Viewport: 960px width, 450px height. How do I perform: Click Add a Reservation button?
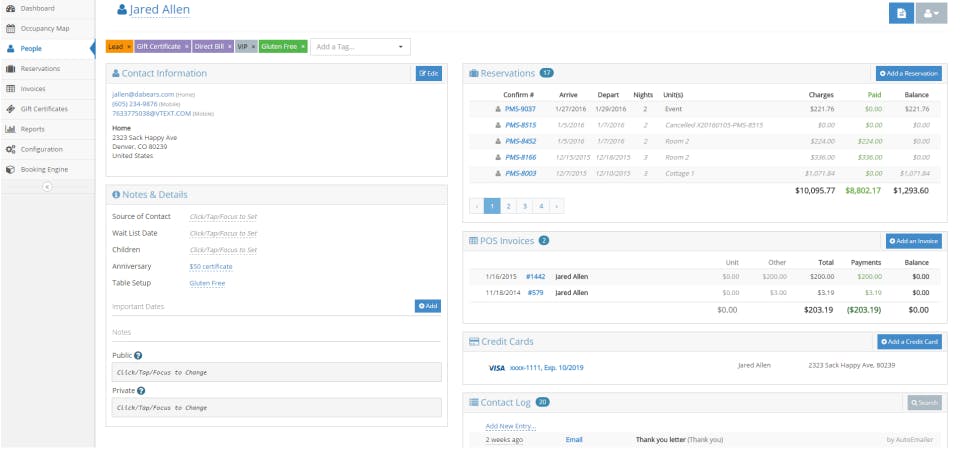point(909,73)
